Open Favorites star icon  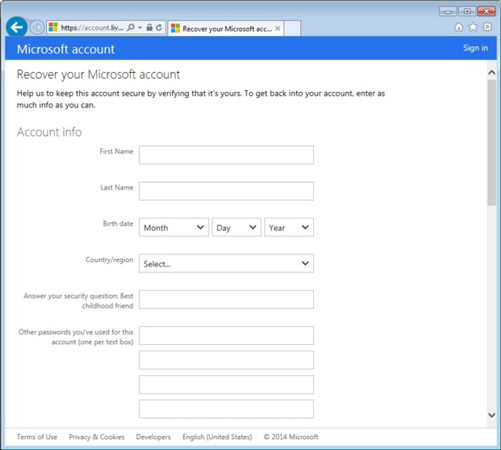(x=473, y=27)
